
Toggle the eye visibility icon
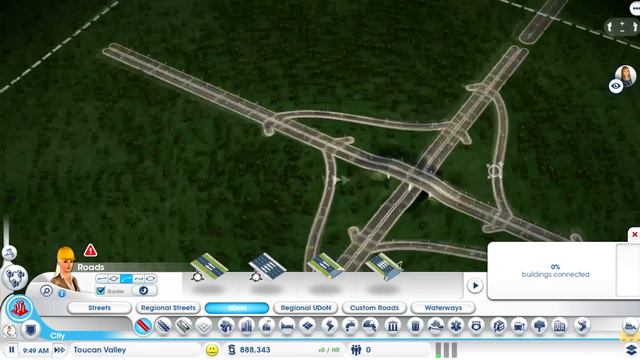[616, 86]
